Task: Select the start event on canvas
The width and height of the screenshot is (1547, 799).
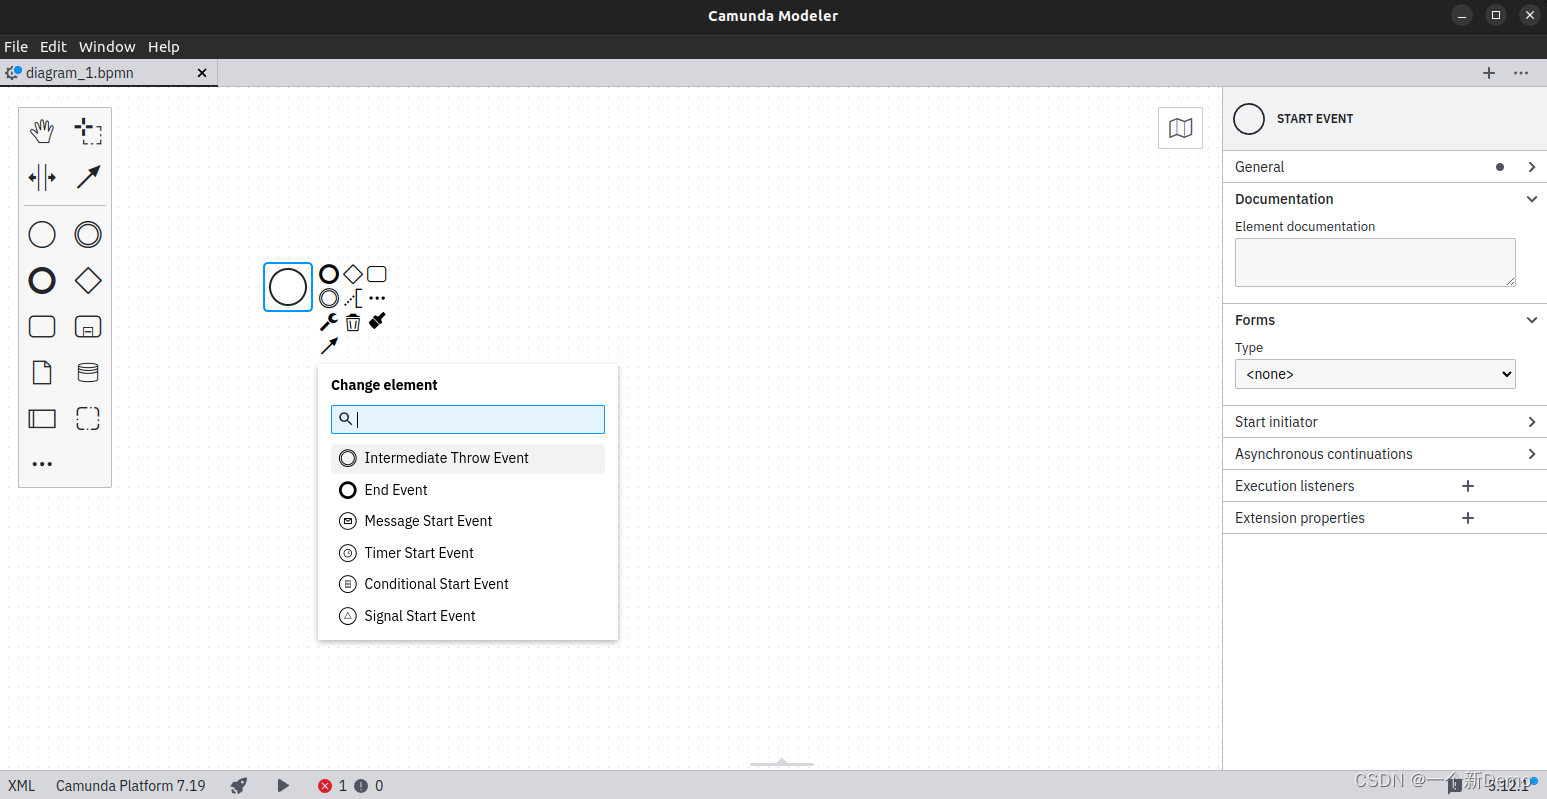Action: pos(288,287)
